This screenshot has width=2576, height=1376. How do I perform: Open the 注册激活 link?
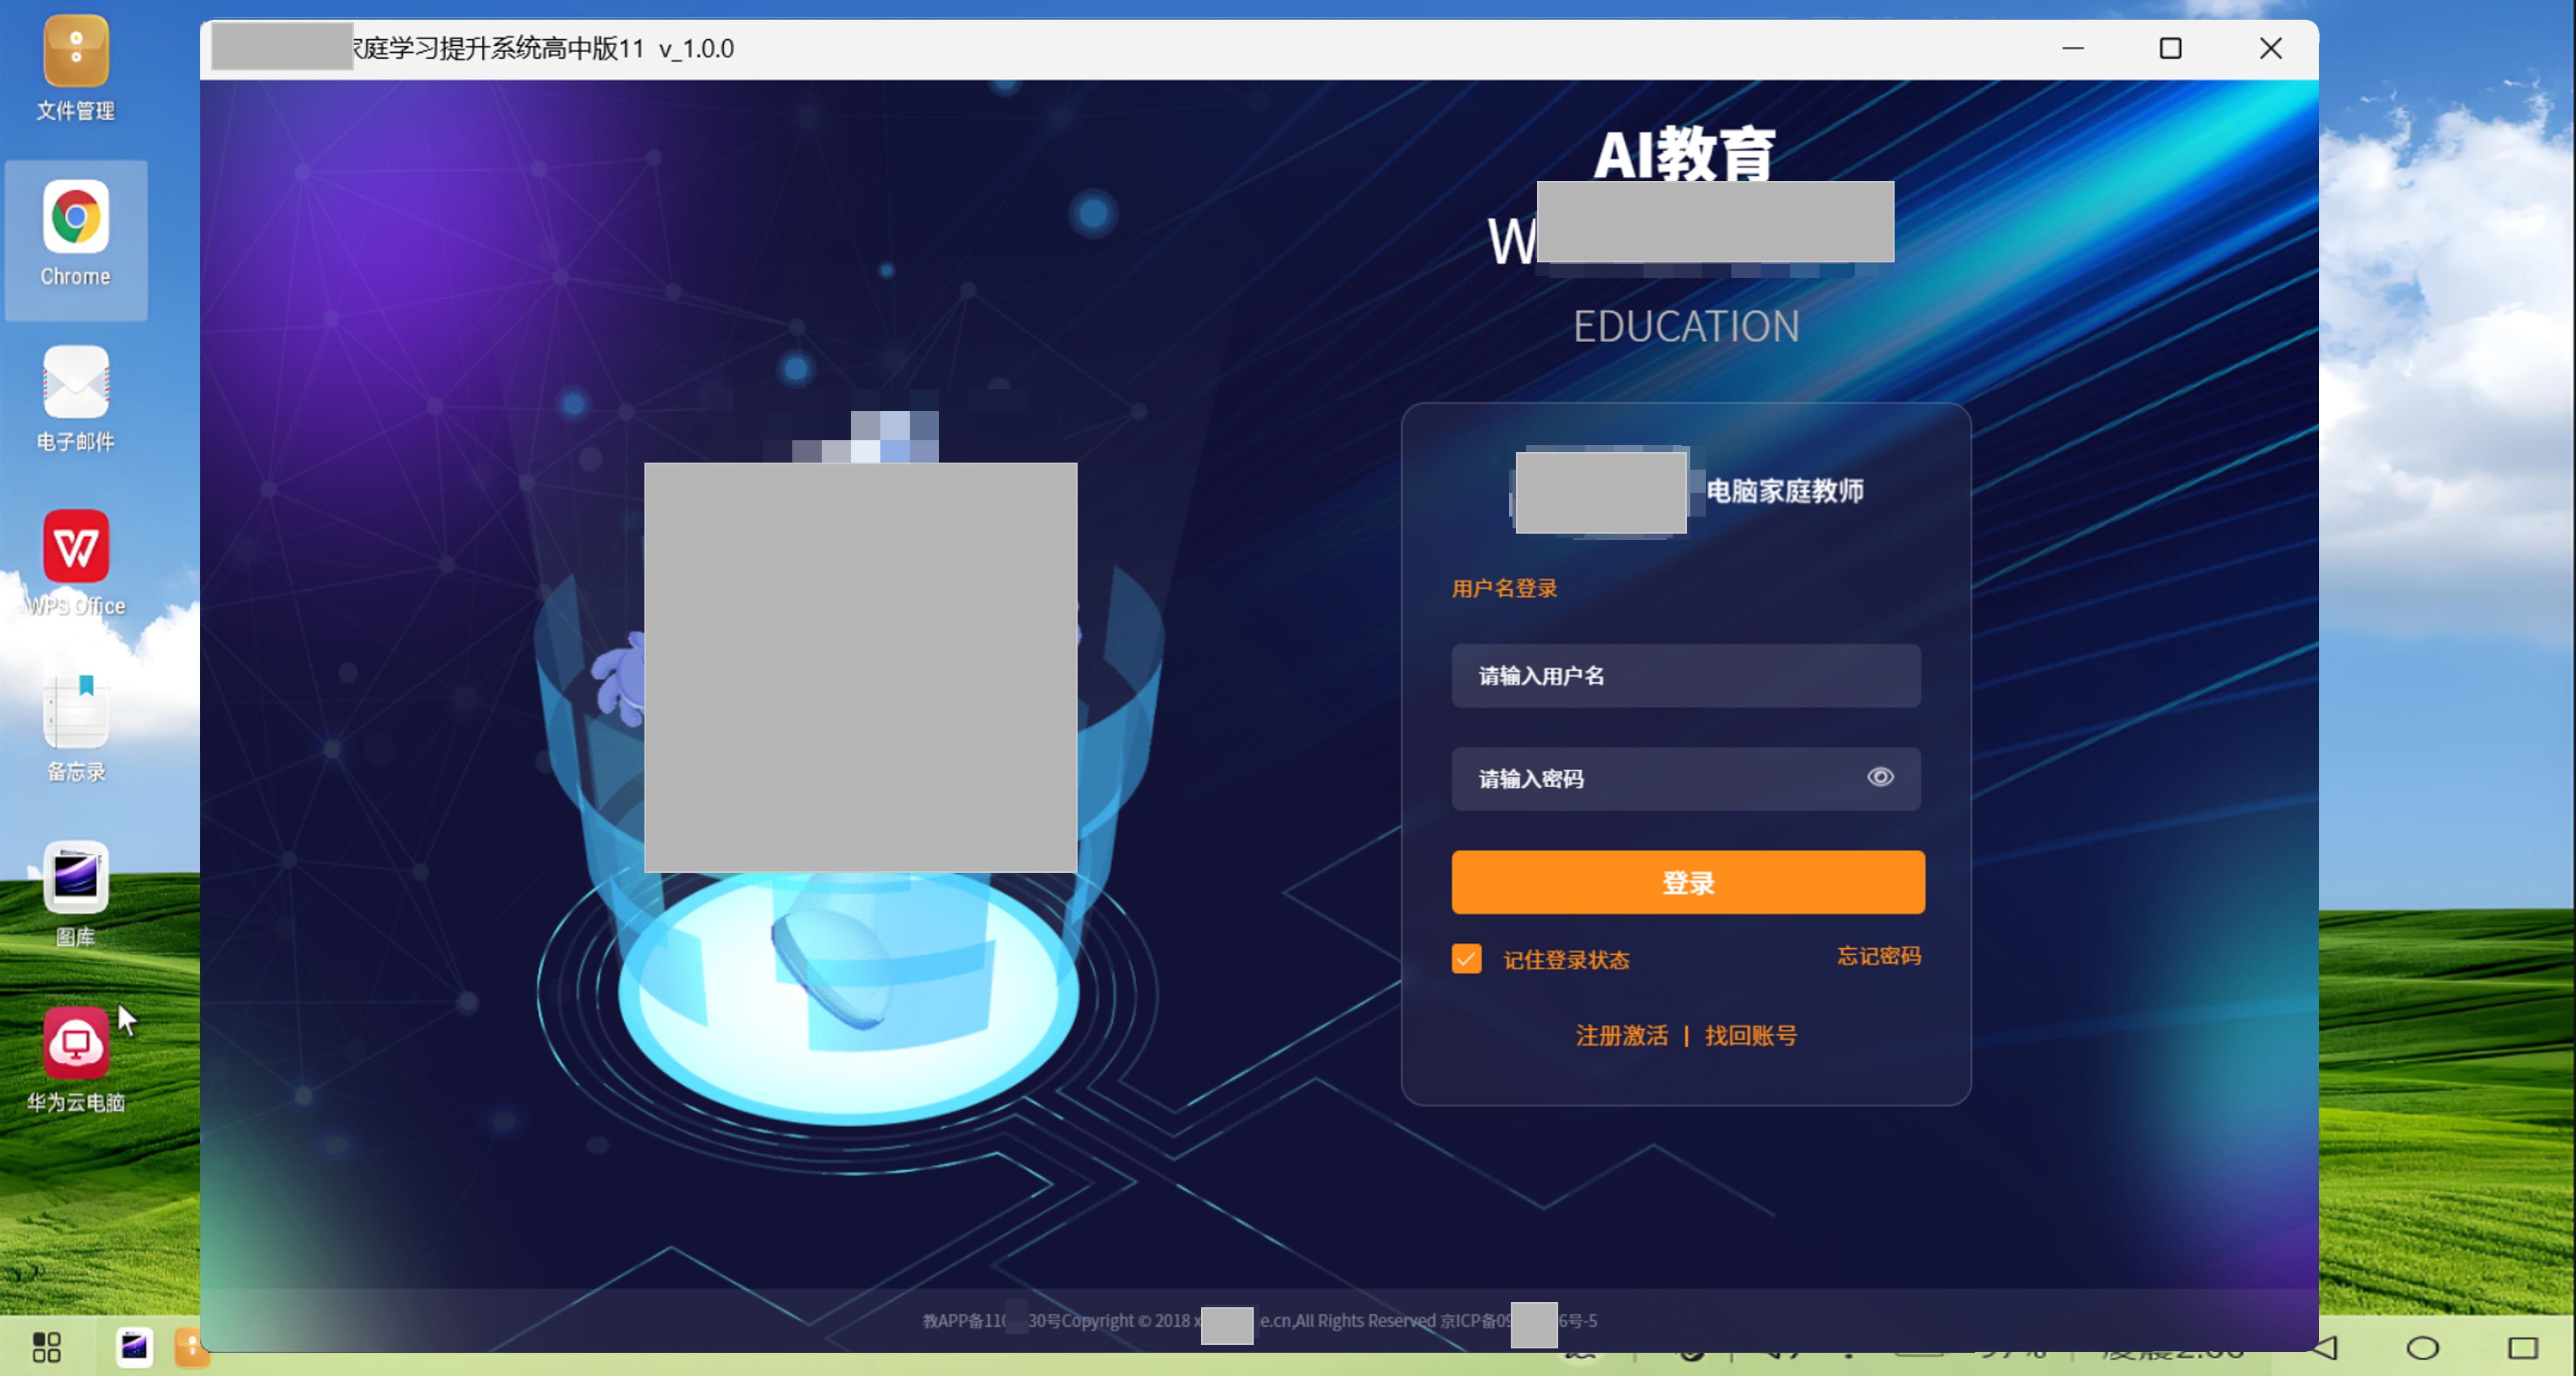1621,1035
